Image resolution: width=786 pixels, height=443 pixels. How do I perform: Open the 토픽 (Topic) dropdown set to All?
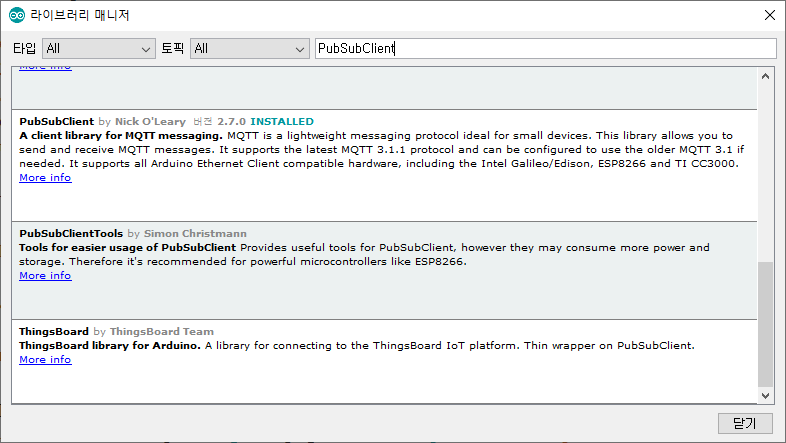(x=250, y=49)
